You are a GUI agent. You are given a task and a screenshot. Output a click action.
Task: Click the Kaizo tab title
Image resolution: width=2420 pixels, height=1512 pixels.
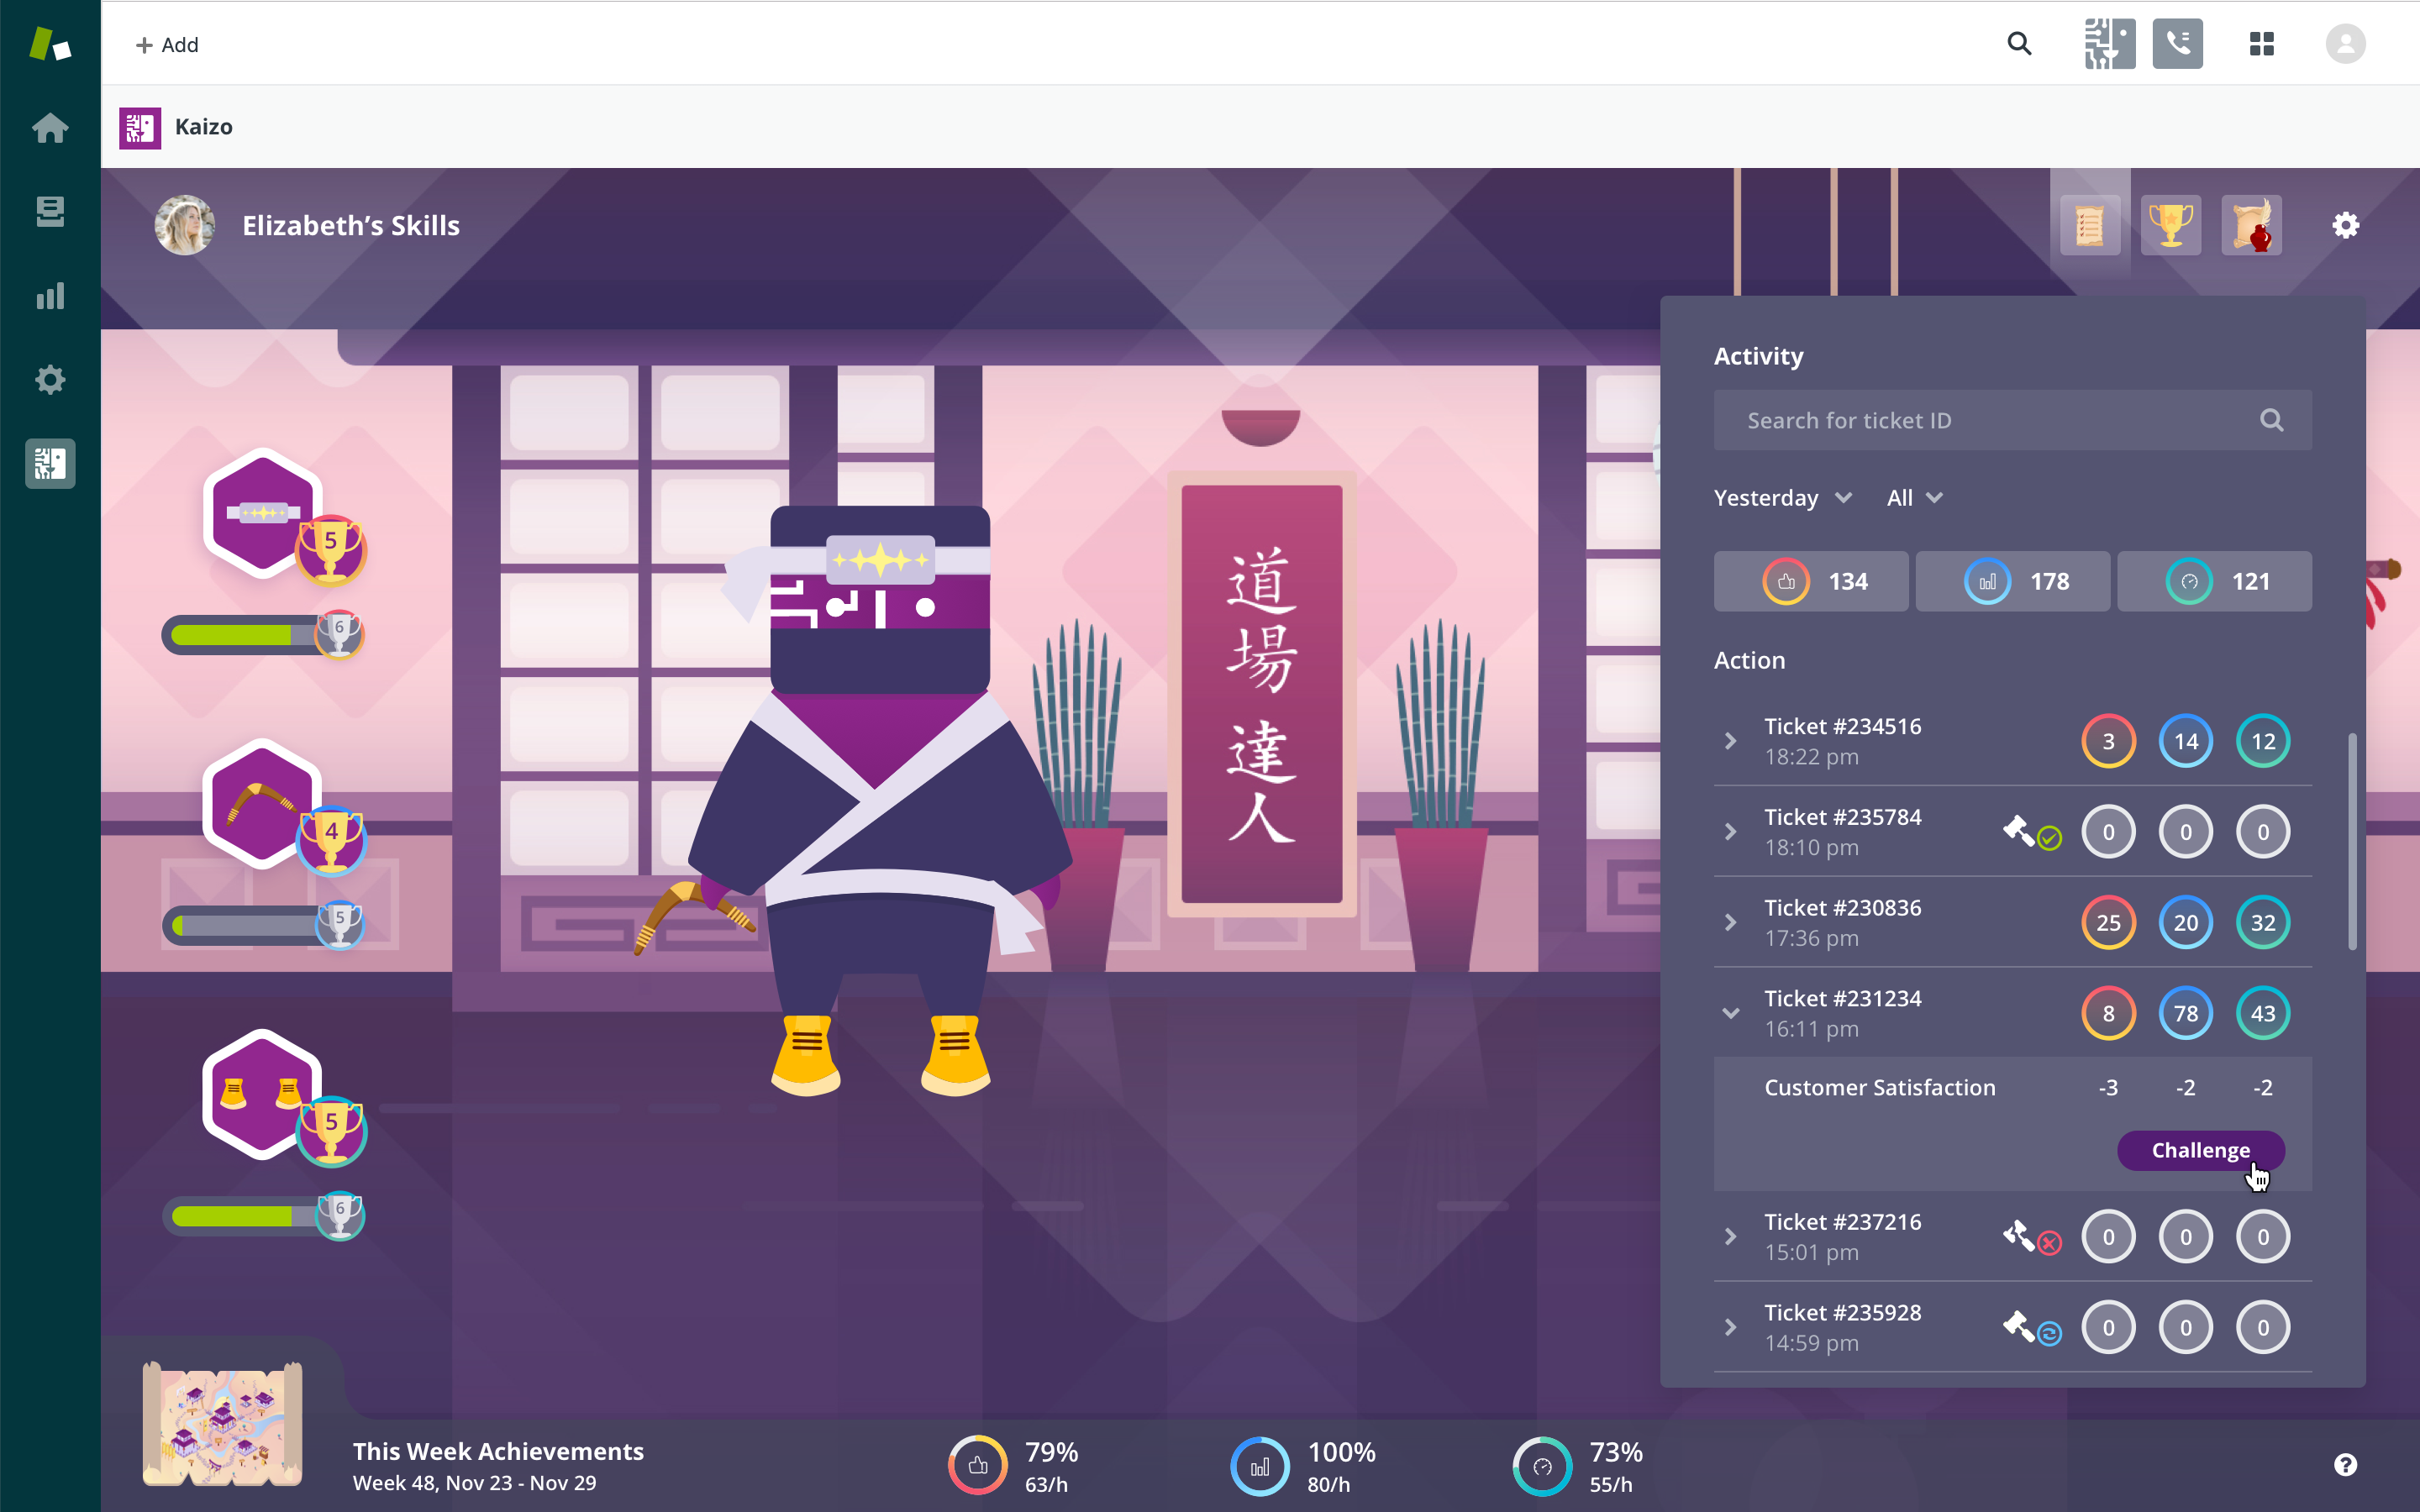pyautogui.click(x=203, y=127)
